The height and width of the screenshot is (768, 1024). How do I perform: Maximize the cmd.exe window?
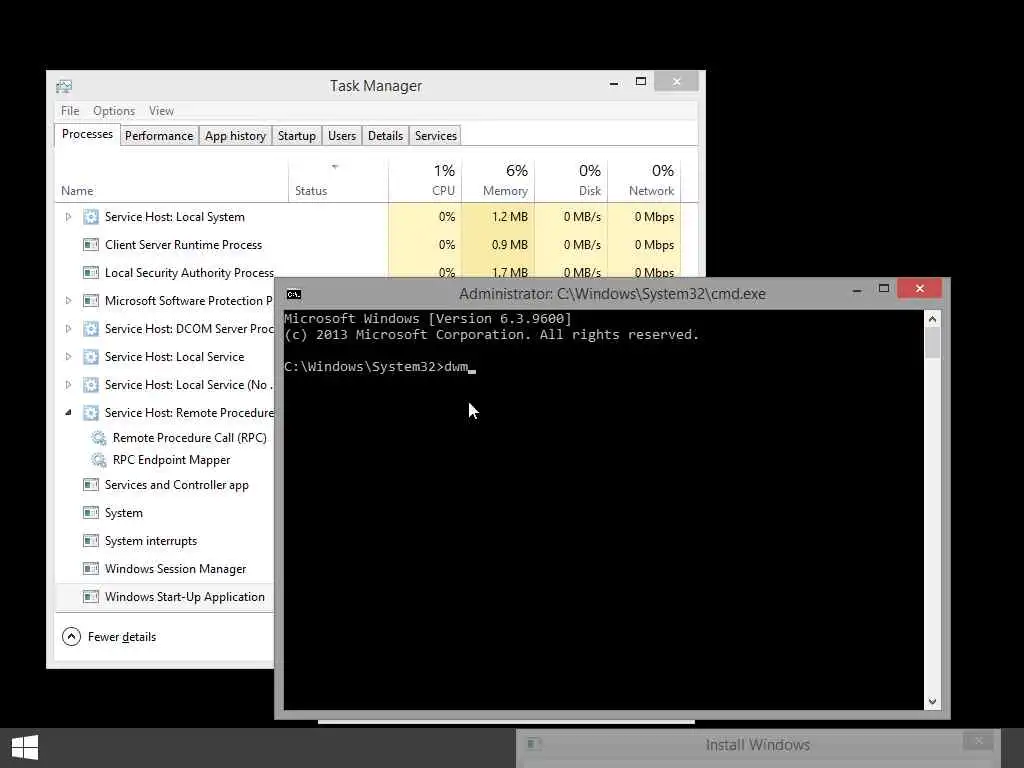pos(884,289)
